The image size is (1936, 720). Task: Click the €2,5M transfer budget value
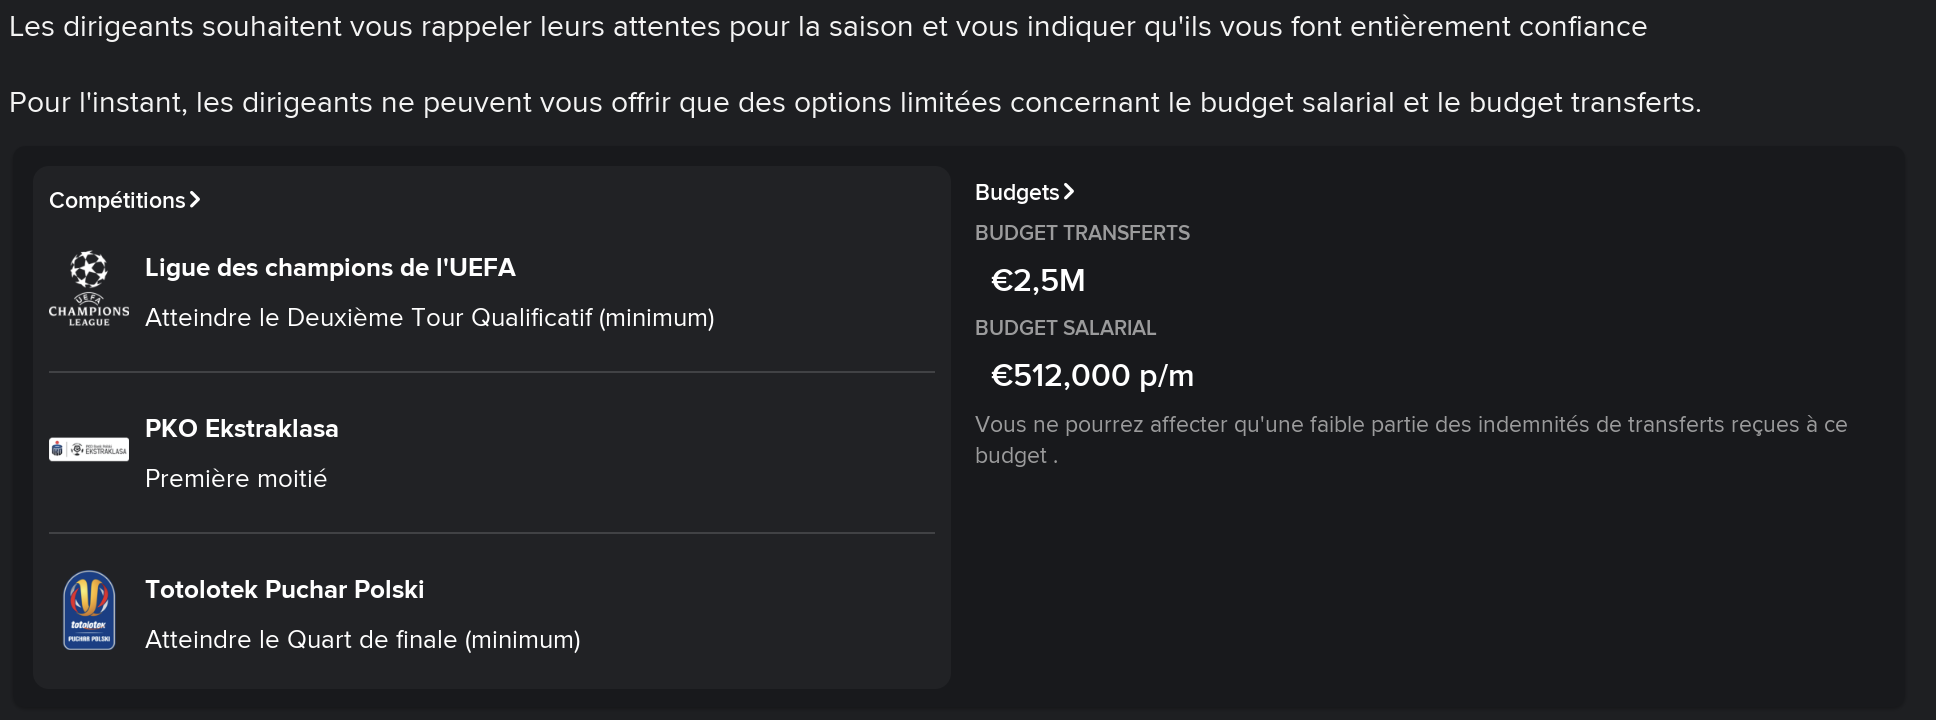(1038, 280)
